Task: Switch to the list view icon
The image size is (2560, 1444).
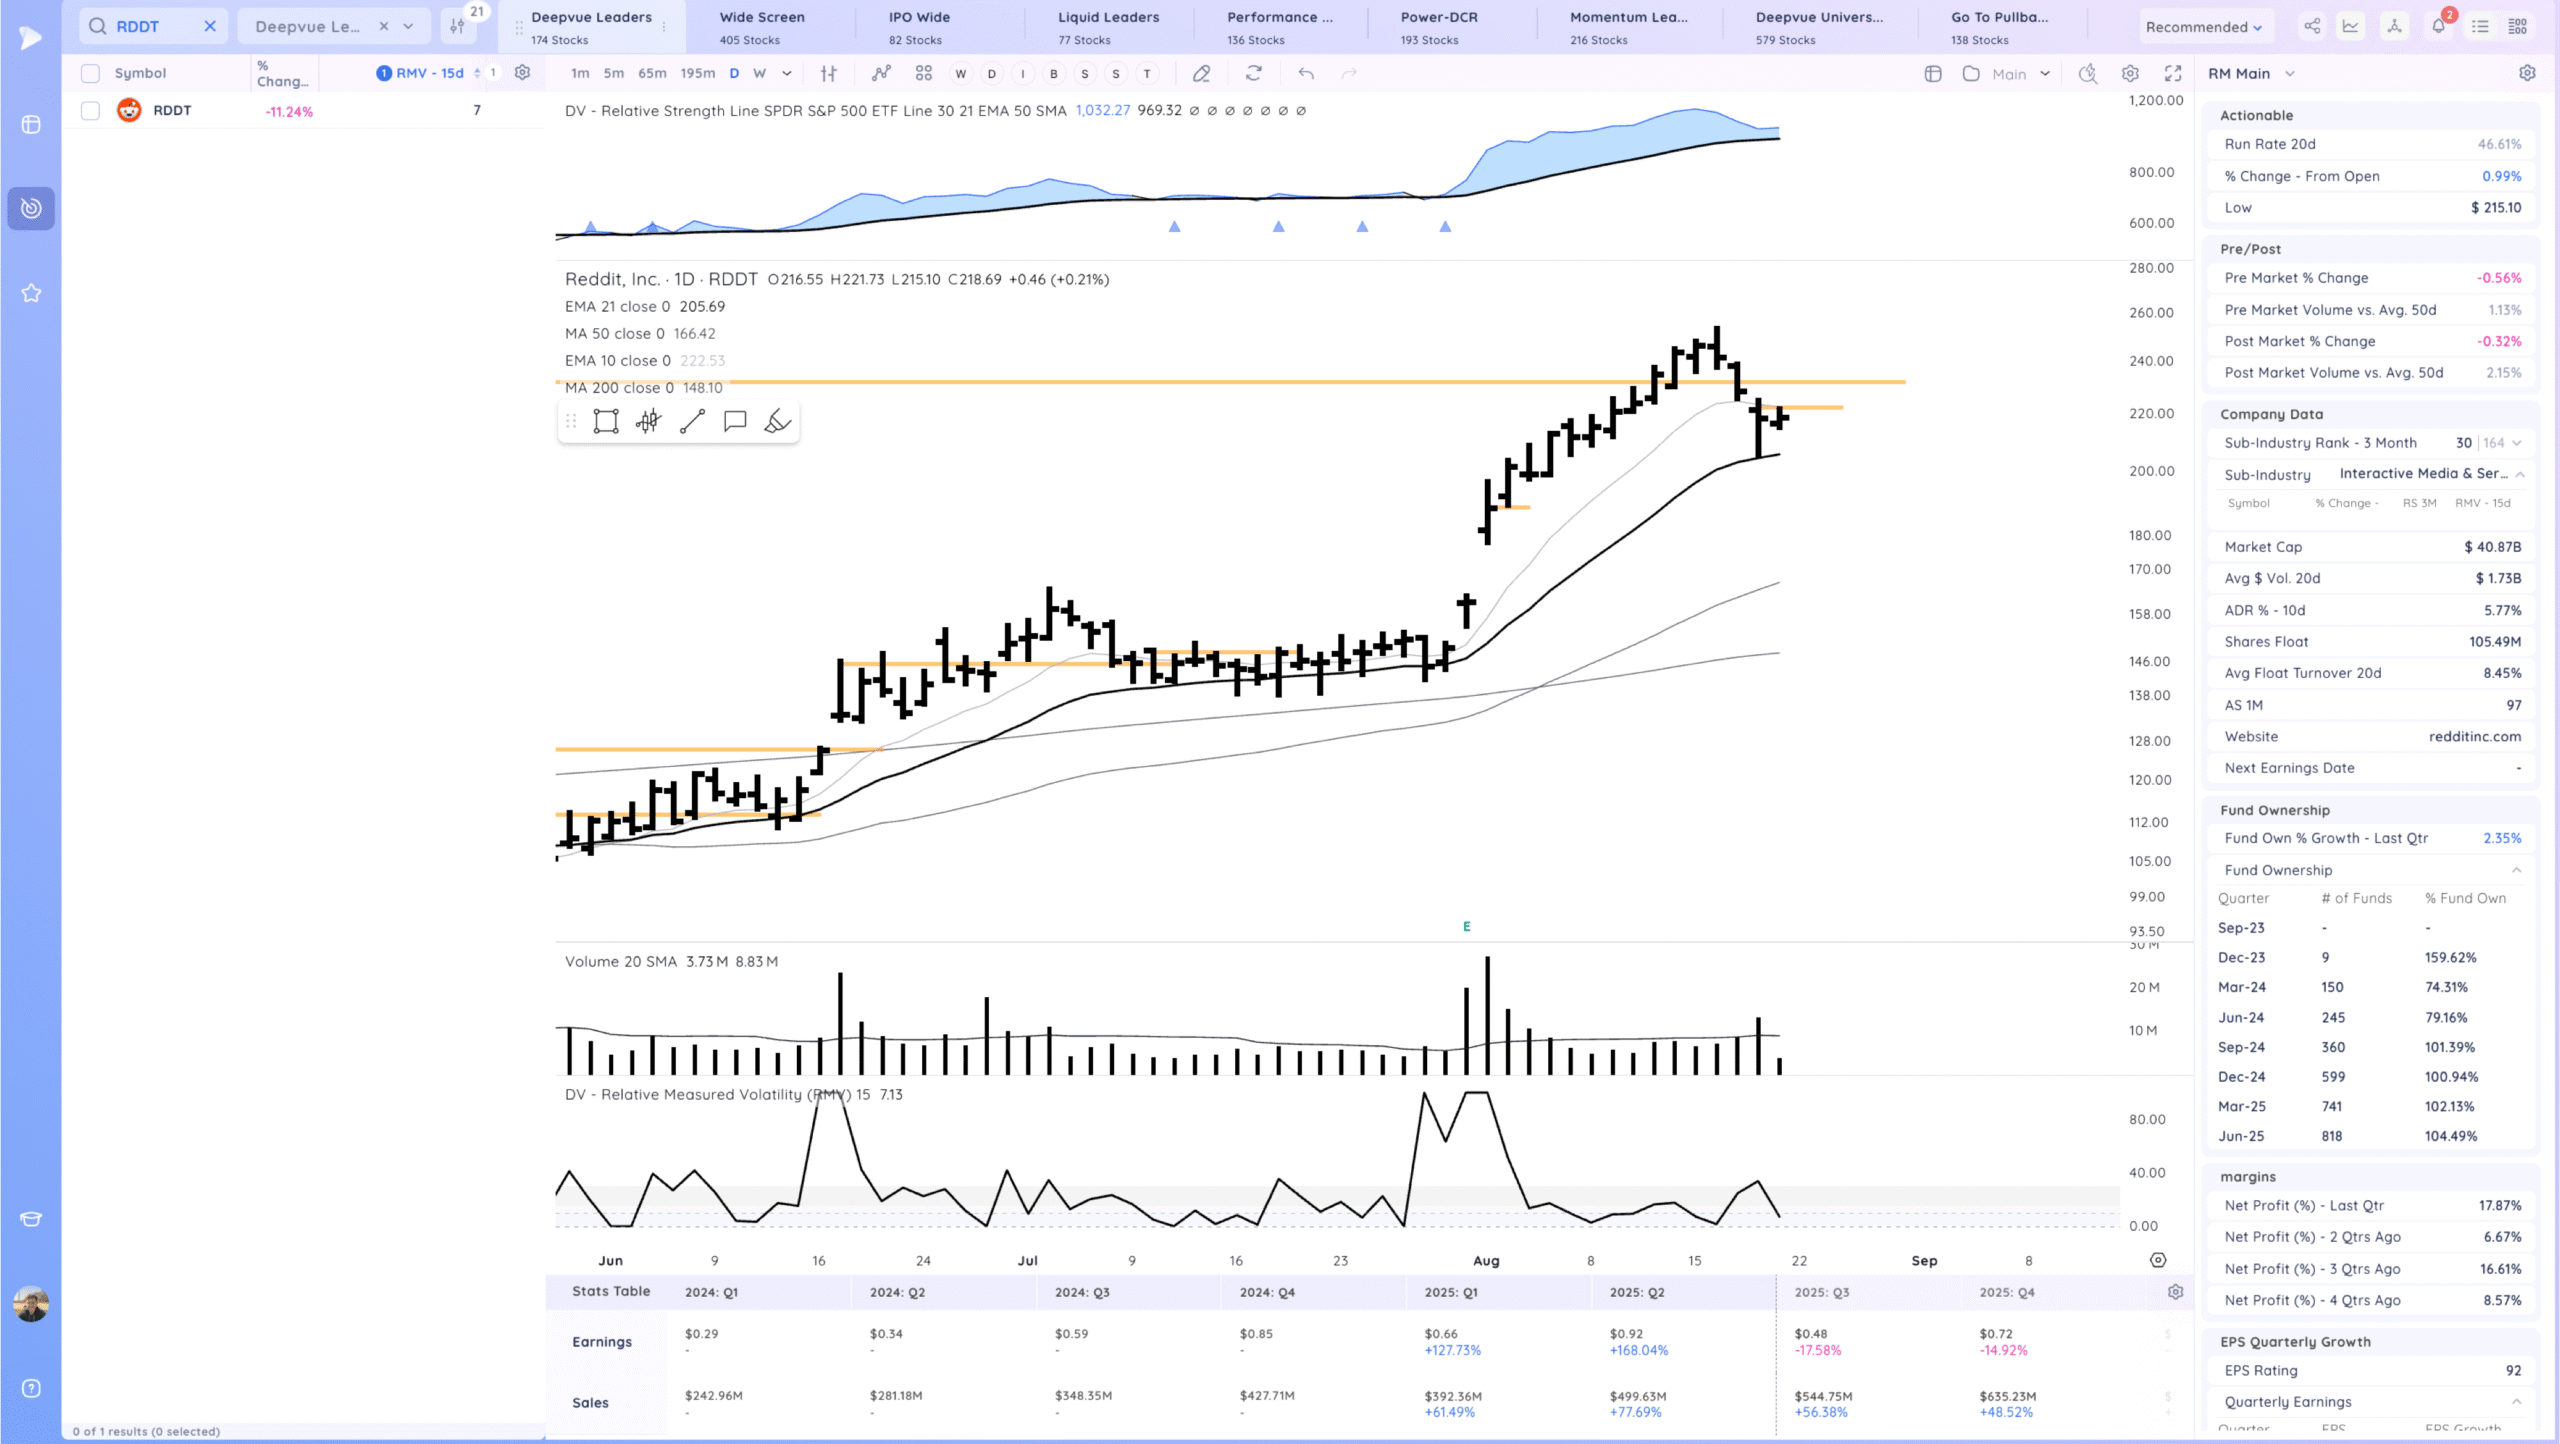Action: (x=2480, y=26)
